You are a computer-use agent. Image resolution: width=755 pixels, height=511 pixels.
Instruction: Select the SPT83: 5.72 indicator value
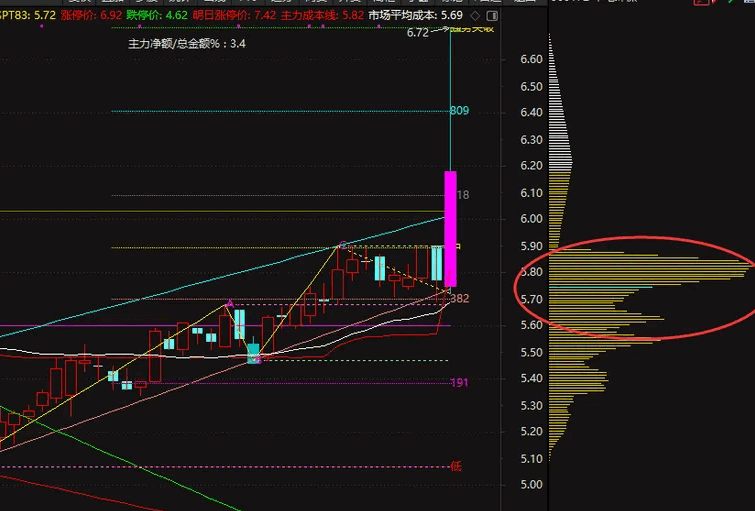click(27, 15)
